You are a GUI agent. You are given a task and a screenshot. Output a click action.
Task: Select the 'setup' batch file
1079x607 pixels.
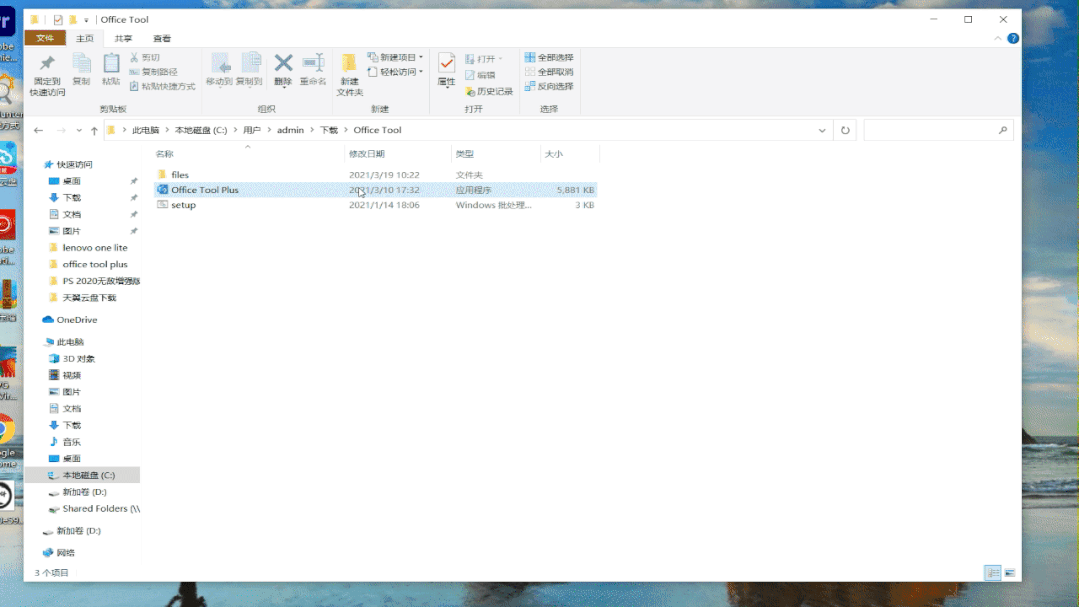pos(375,205)
